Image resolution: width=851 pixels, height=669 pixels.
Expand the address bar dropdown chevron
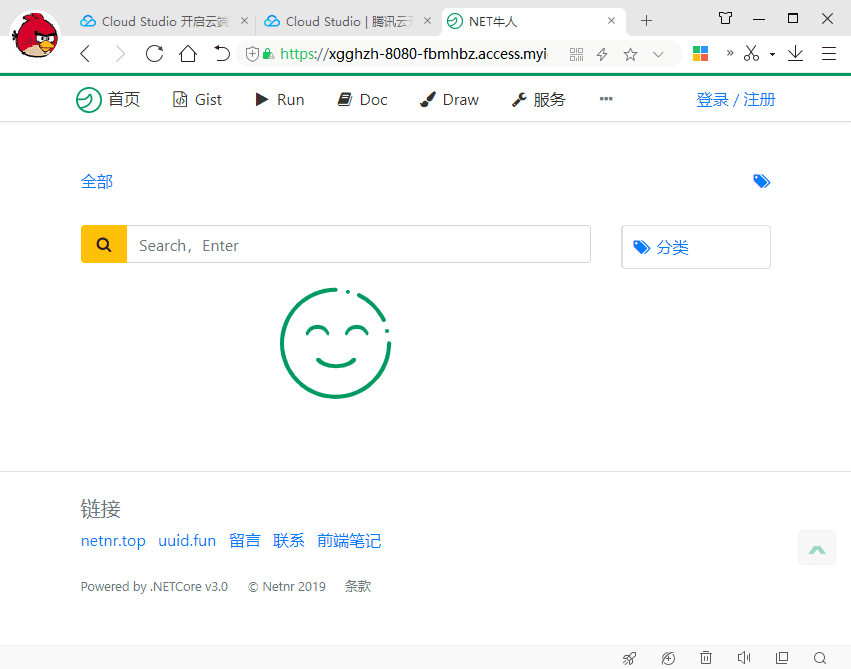pos(658,54)
